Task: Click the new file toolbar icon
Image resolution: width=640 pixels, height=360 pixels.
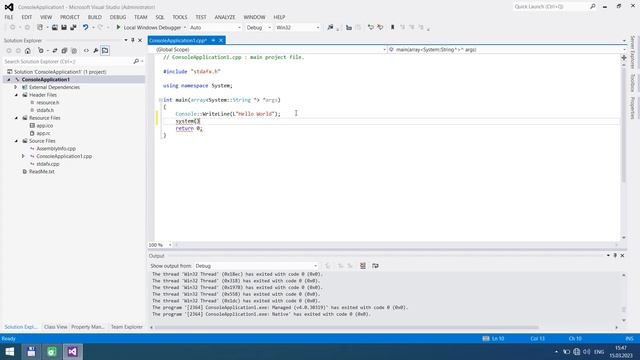Action: coord(40,27)
